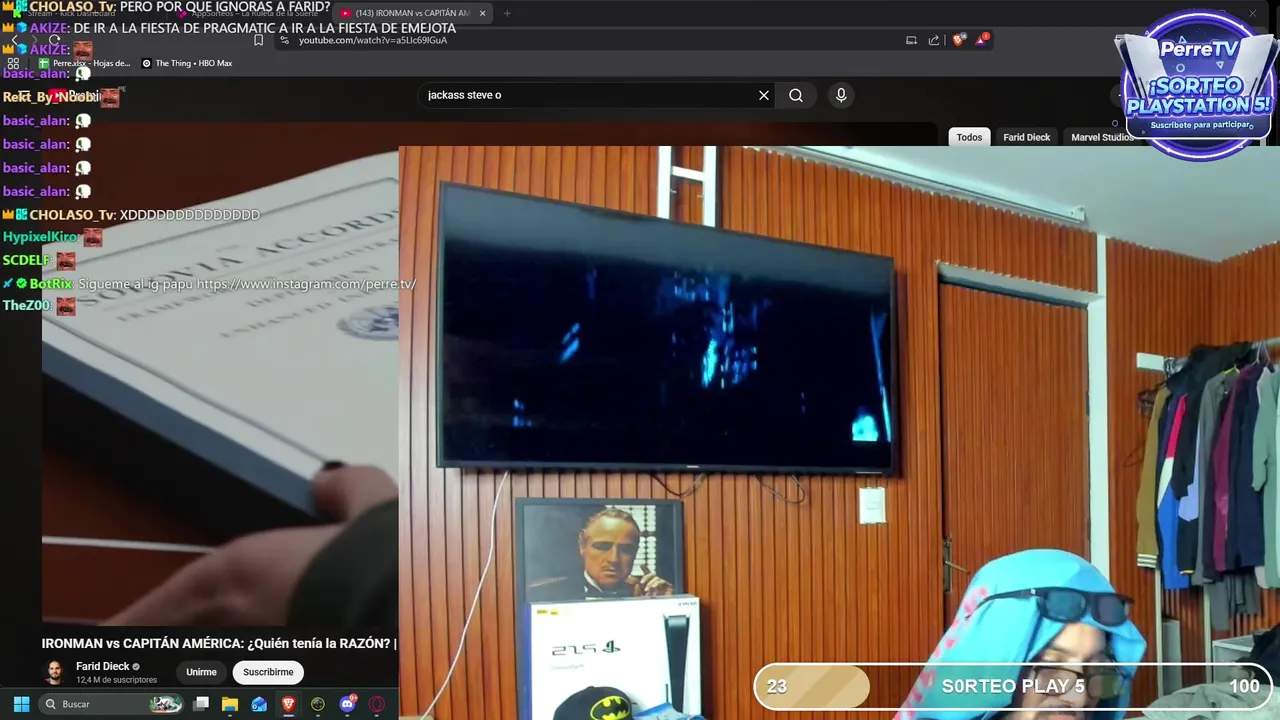Open the 'Perre.xlsx - Hojas de...' bookmark
Screen dimensions: 1280x720
coord(84,63)
